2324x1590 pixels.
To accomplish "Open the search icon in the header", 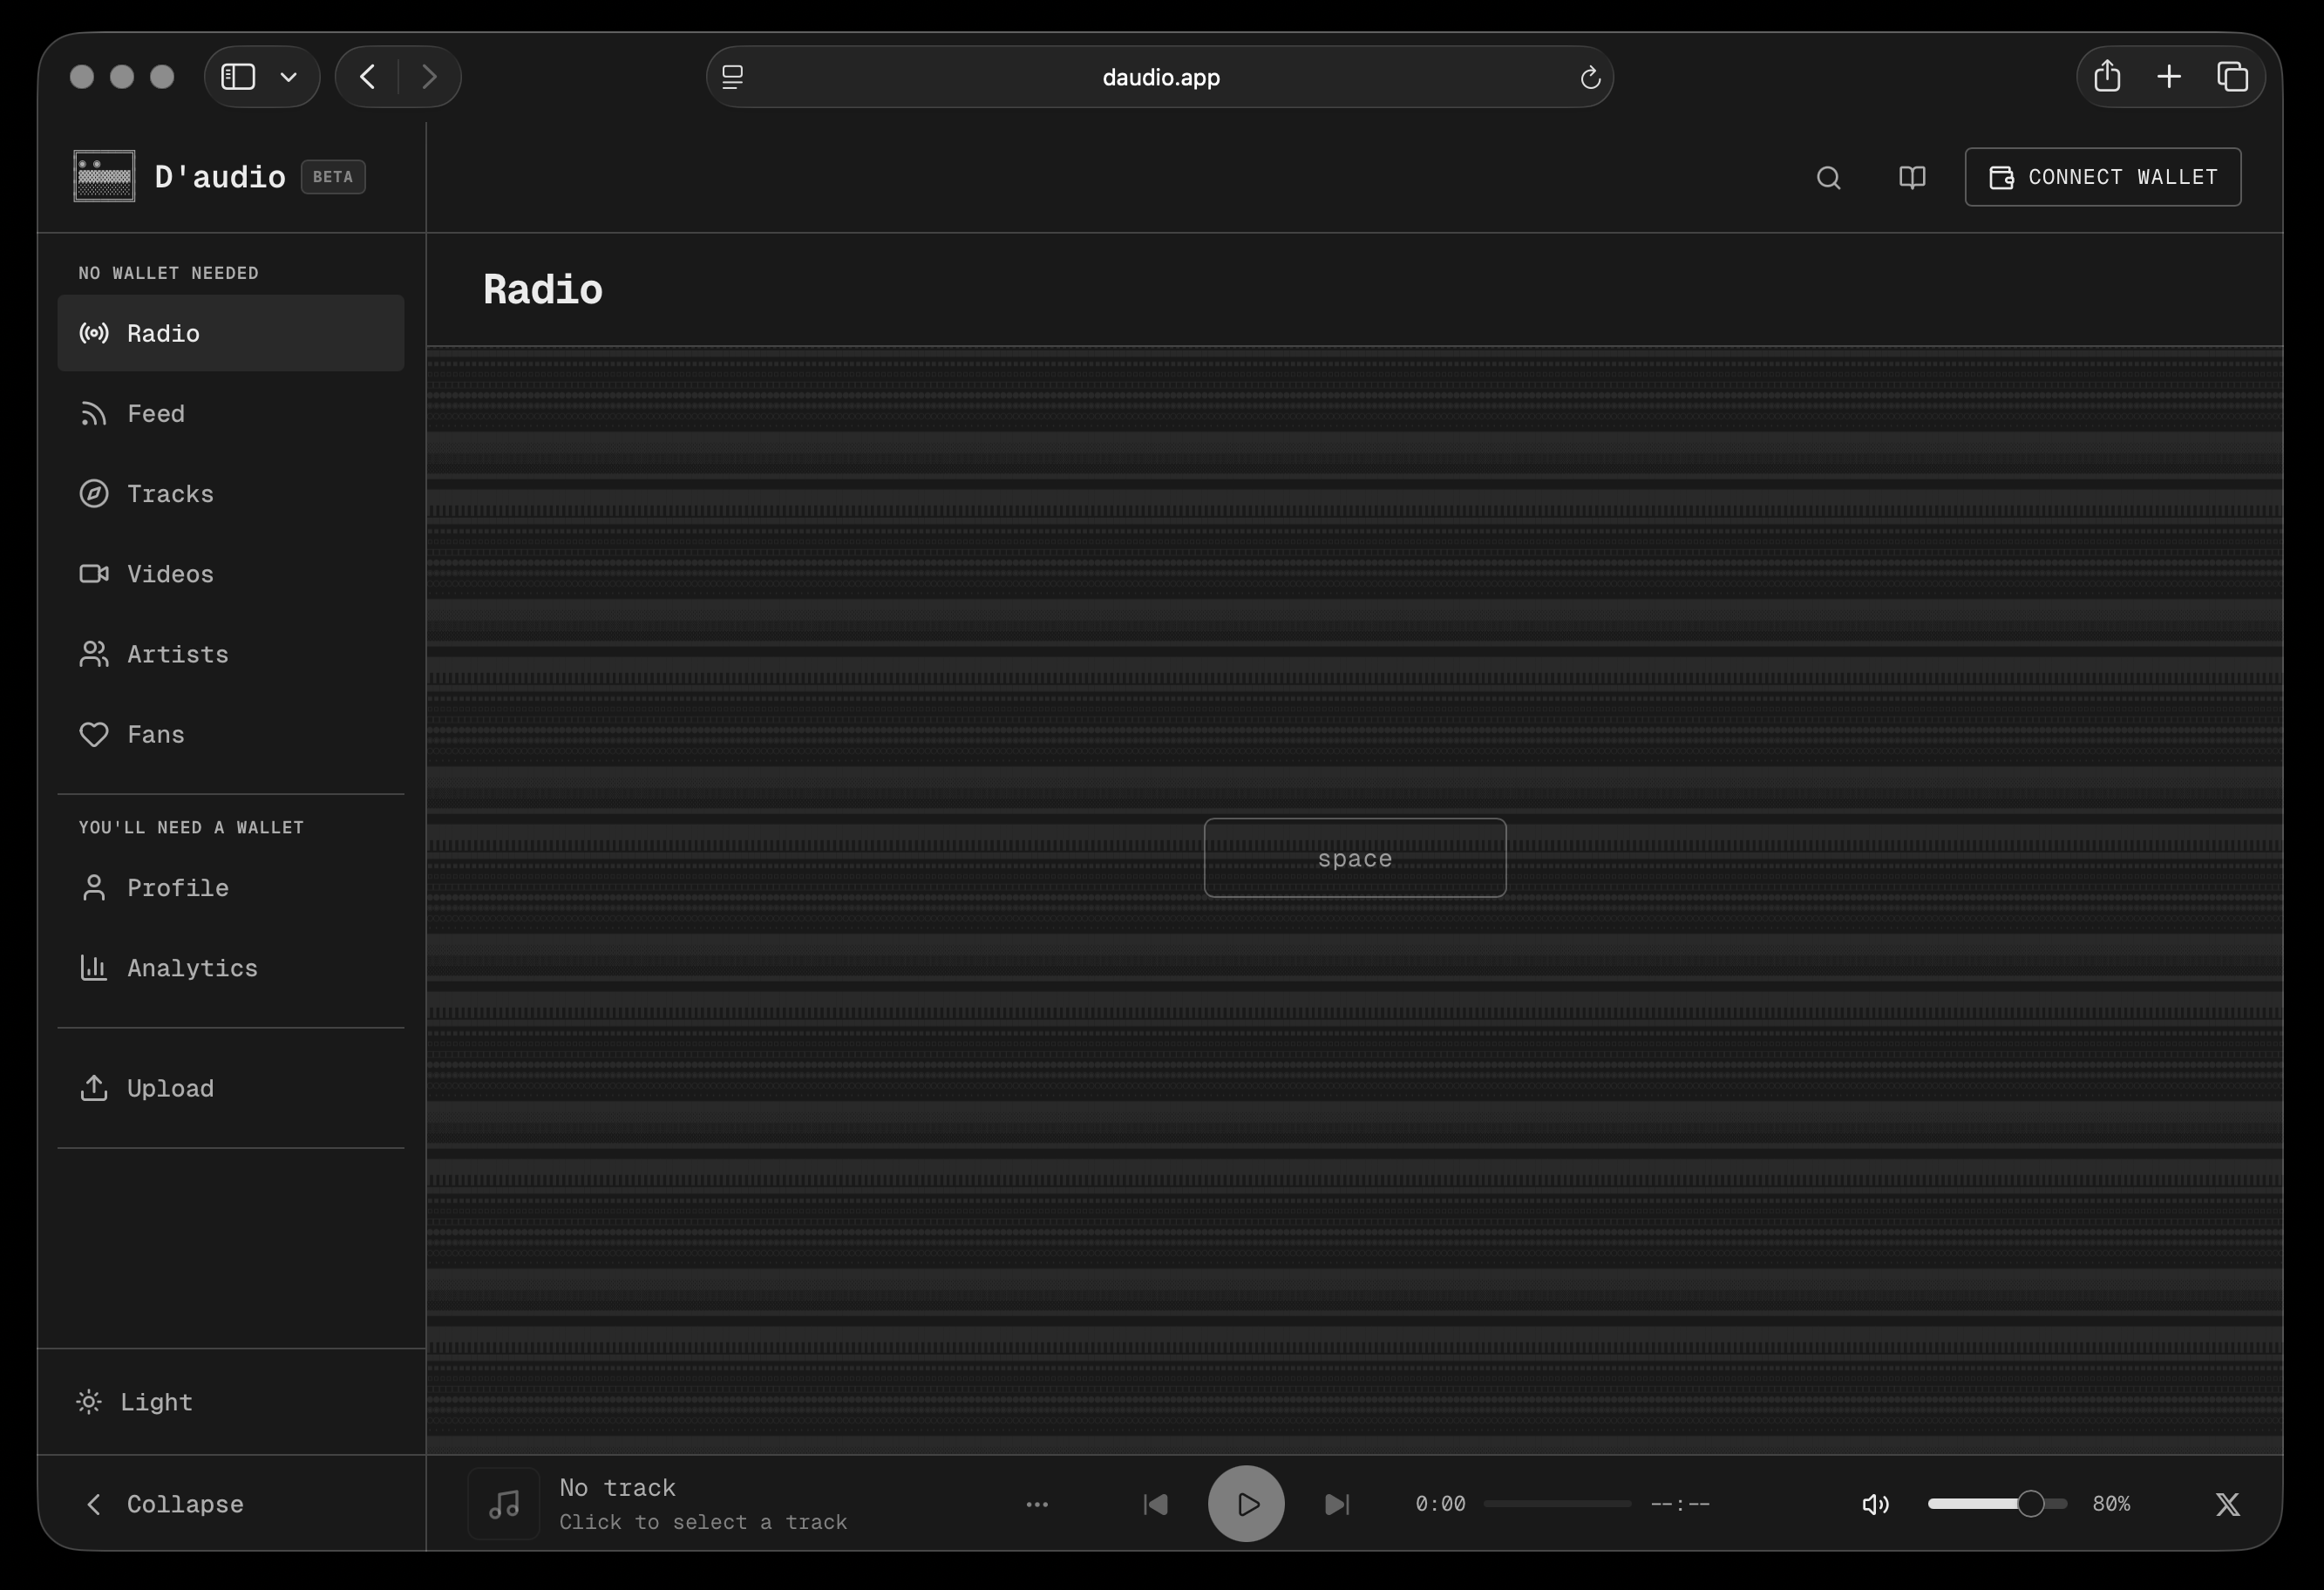I will pyautogui.click(x=1829, y=177).
